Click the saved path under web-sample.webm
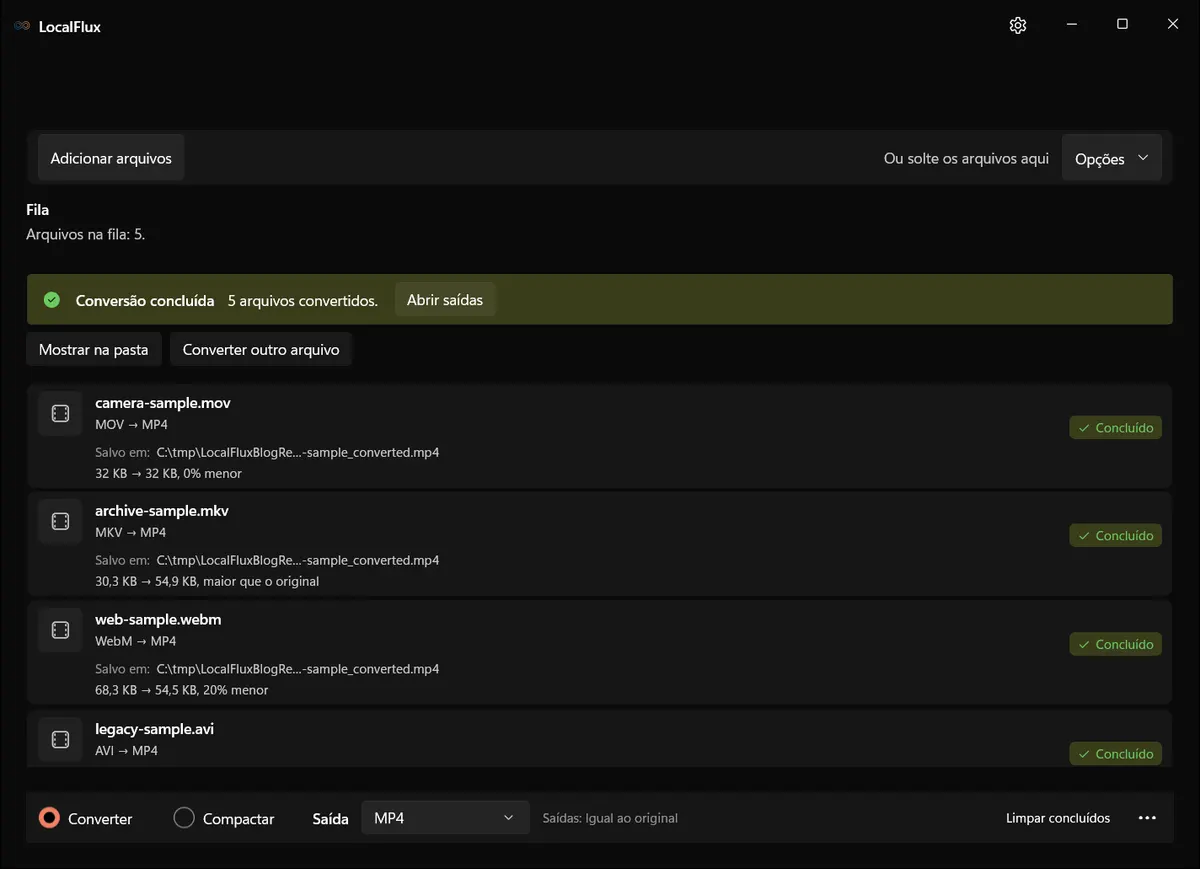The width and height of the screenshot is (1200, 869). (298, 668)
